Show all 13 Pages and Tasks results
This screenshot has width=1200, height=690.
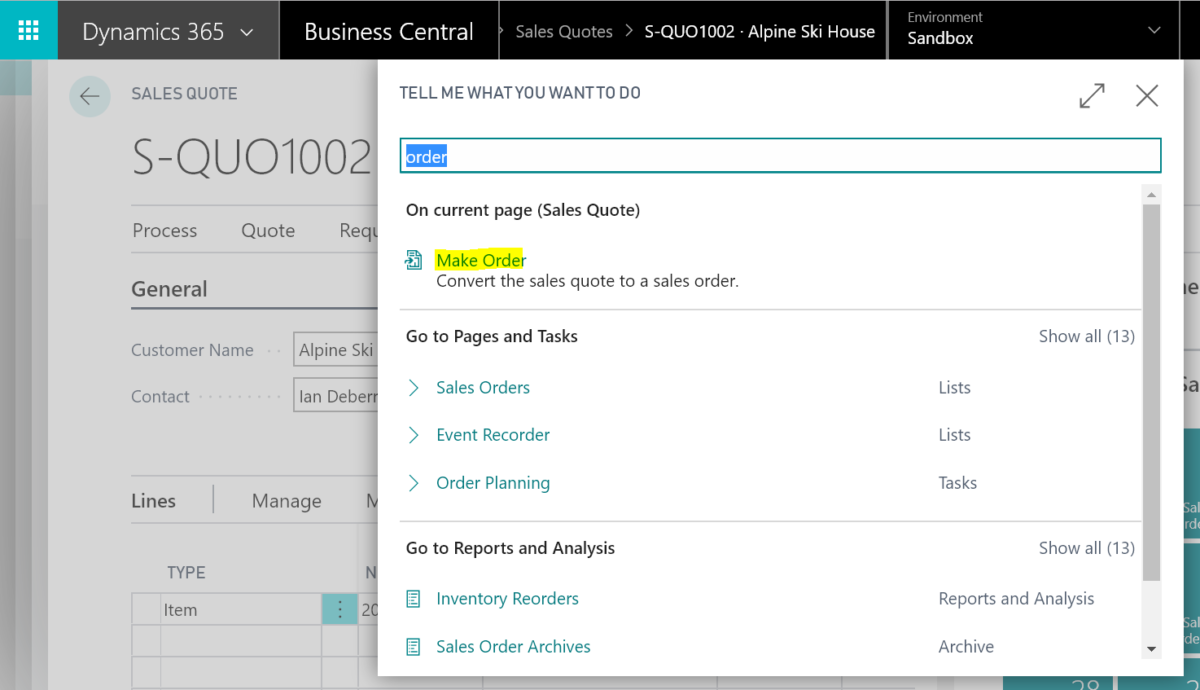point(1086,336)
